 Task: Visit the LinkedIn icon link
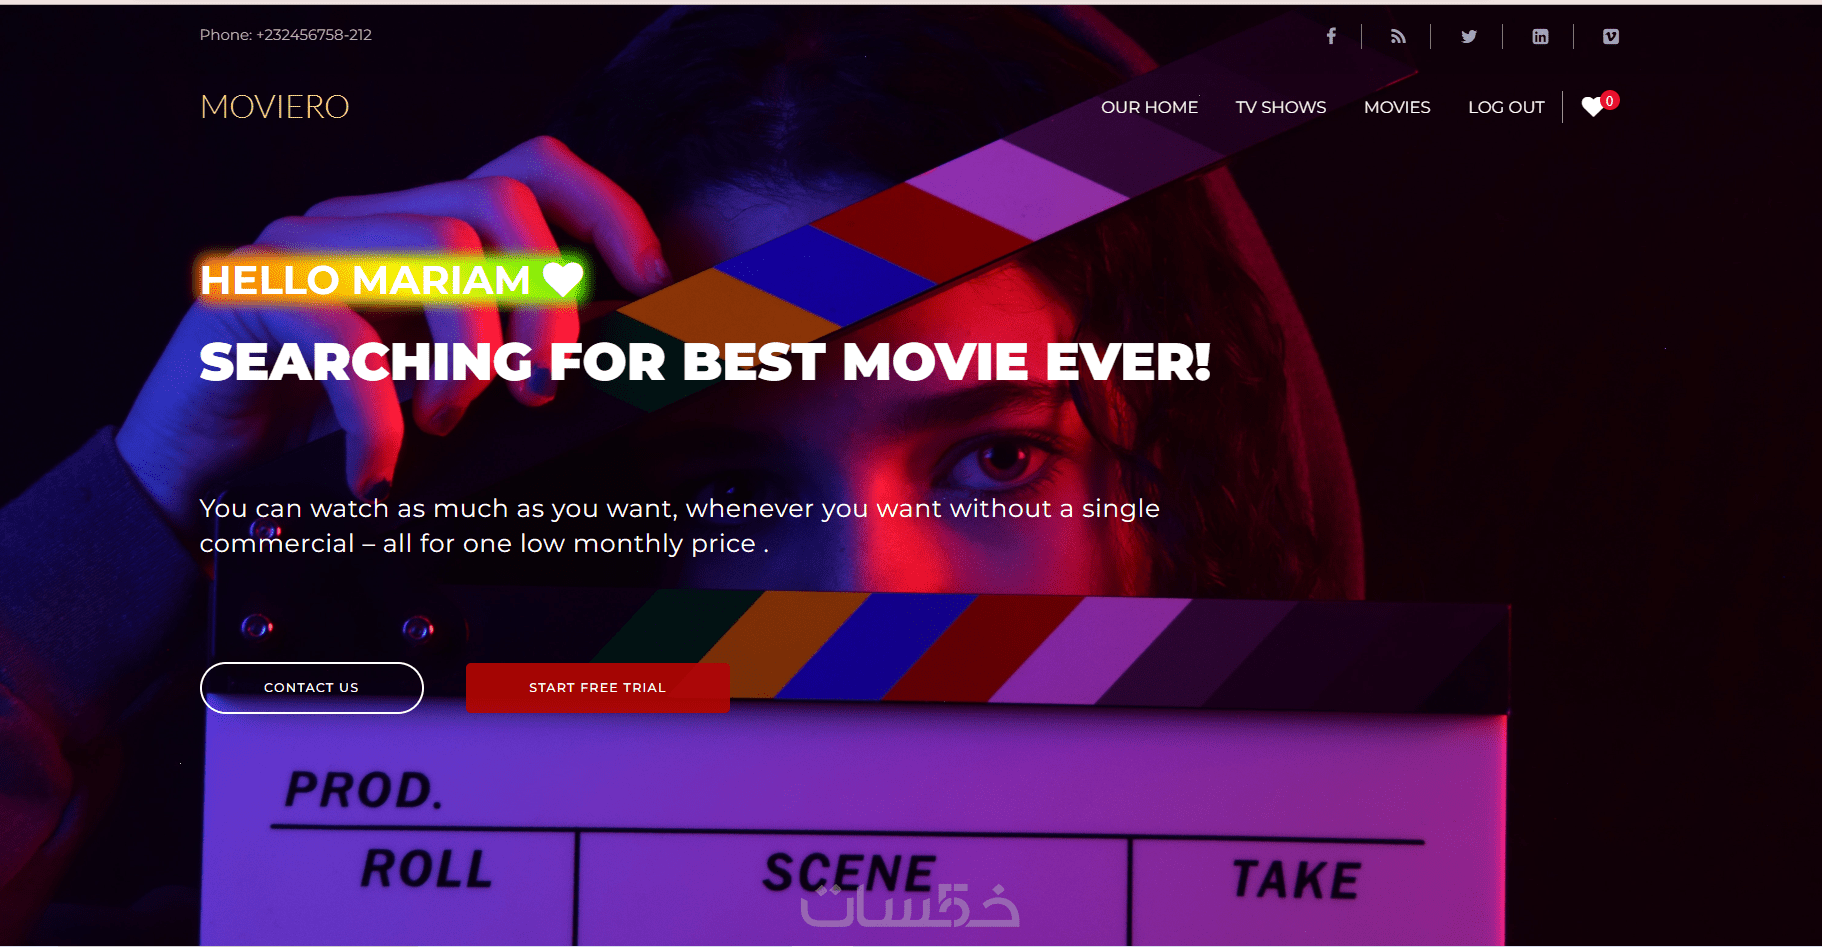1540,36
